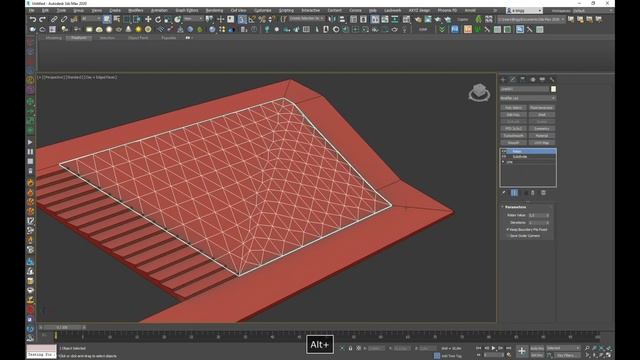Viewport: 640px width, 360px height.
Task: Click the time slider handle
Action: [63, 327]
